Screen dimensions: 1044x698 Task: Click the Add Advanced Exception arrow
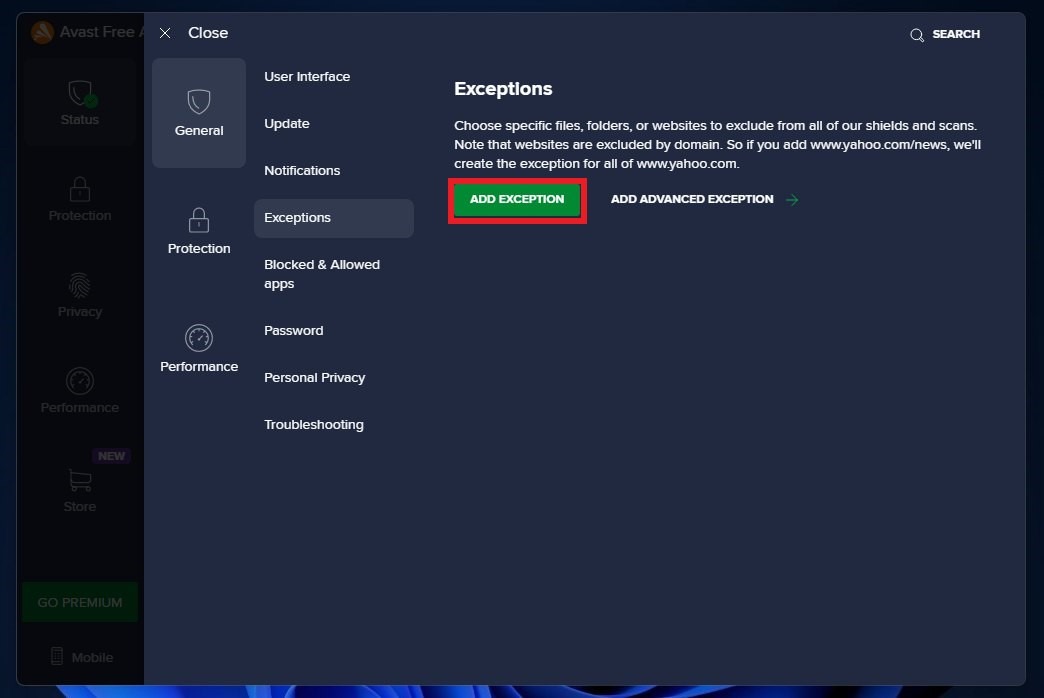coord(792,200)
